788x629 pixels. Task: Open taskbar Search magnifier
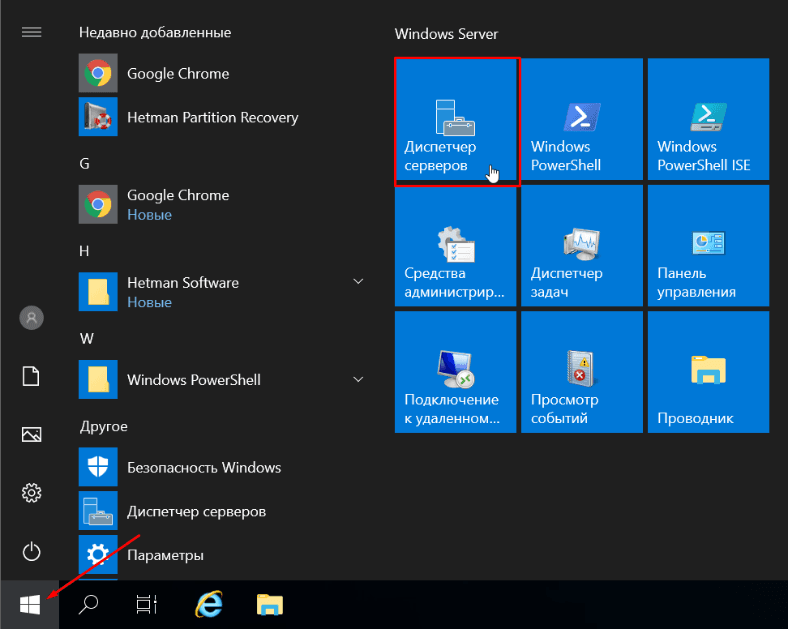(88, 604)
